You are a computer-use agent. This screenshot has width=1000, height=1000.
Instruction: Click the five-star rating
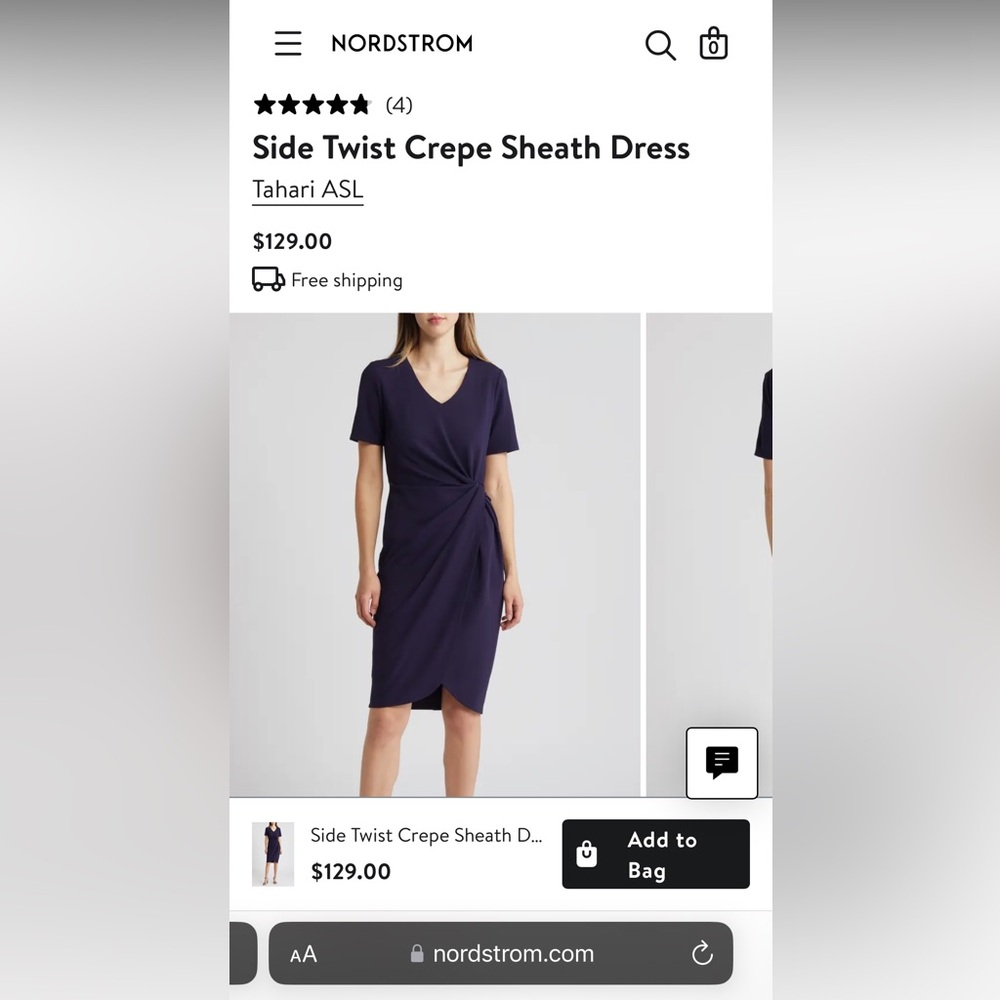312,105
